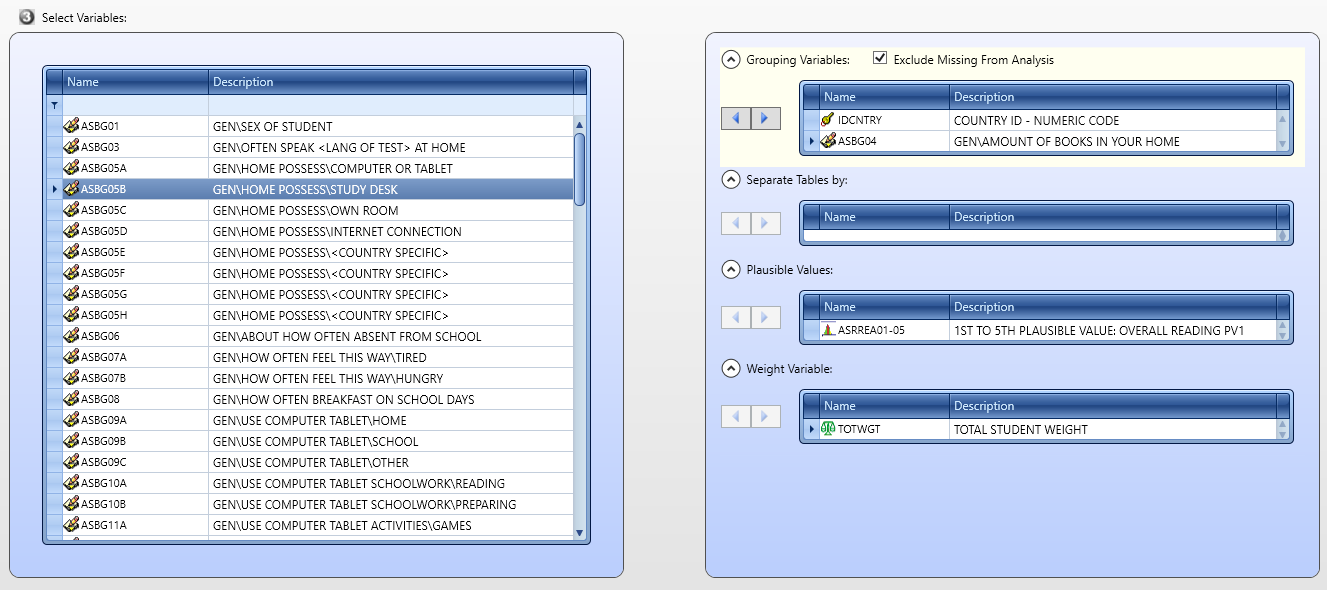Click left arrow button for Plausible Values

click(736, 317)
